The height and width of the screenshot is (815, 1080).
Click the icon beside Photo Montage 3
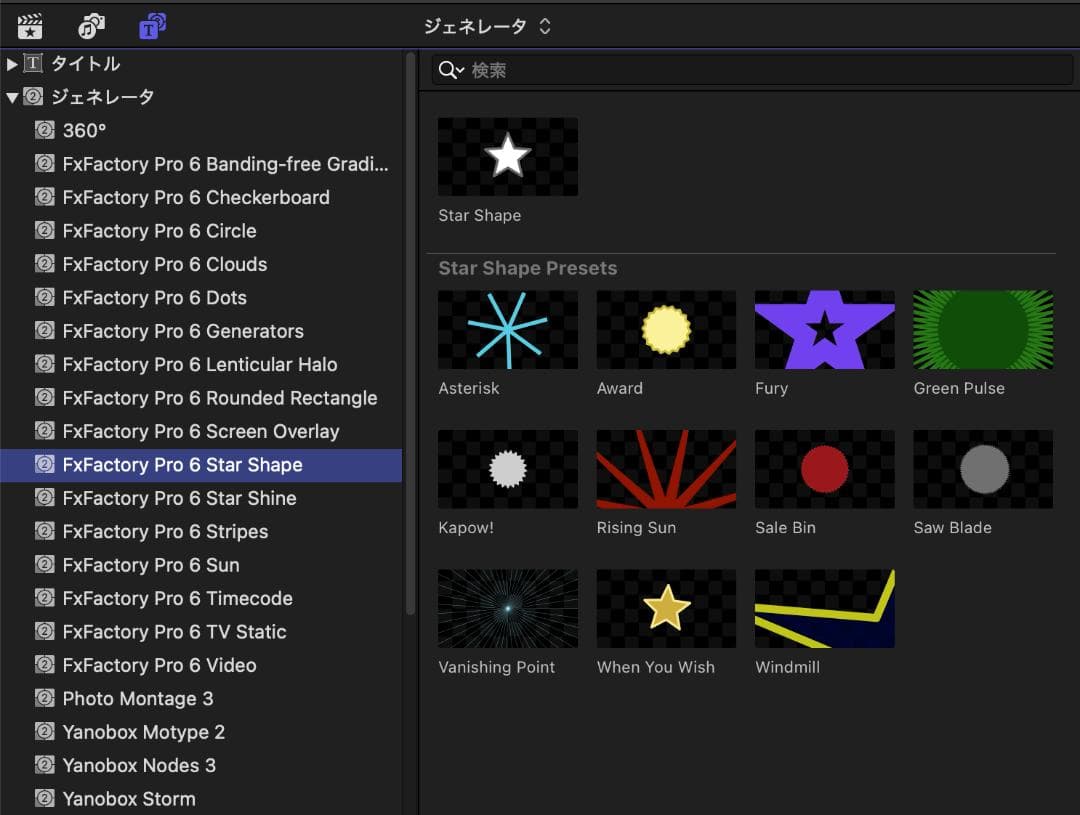coord(44,698)
